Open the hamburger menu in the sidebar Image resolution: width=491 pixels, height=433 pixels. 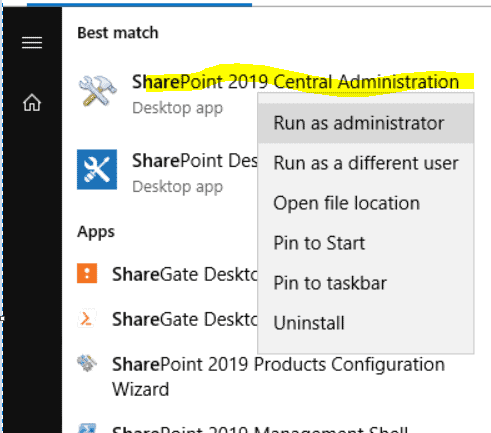(x=32, y=43)
